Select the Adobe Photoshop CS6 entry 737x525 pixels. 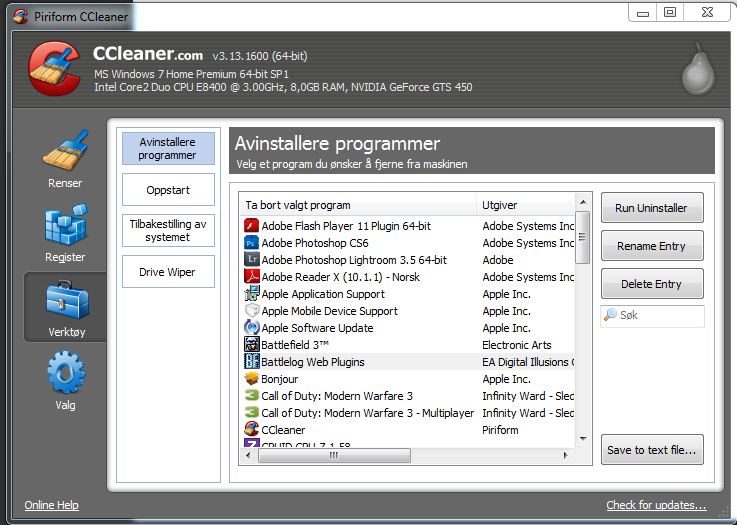pyautogui.click(x=315, y=243)
